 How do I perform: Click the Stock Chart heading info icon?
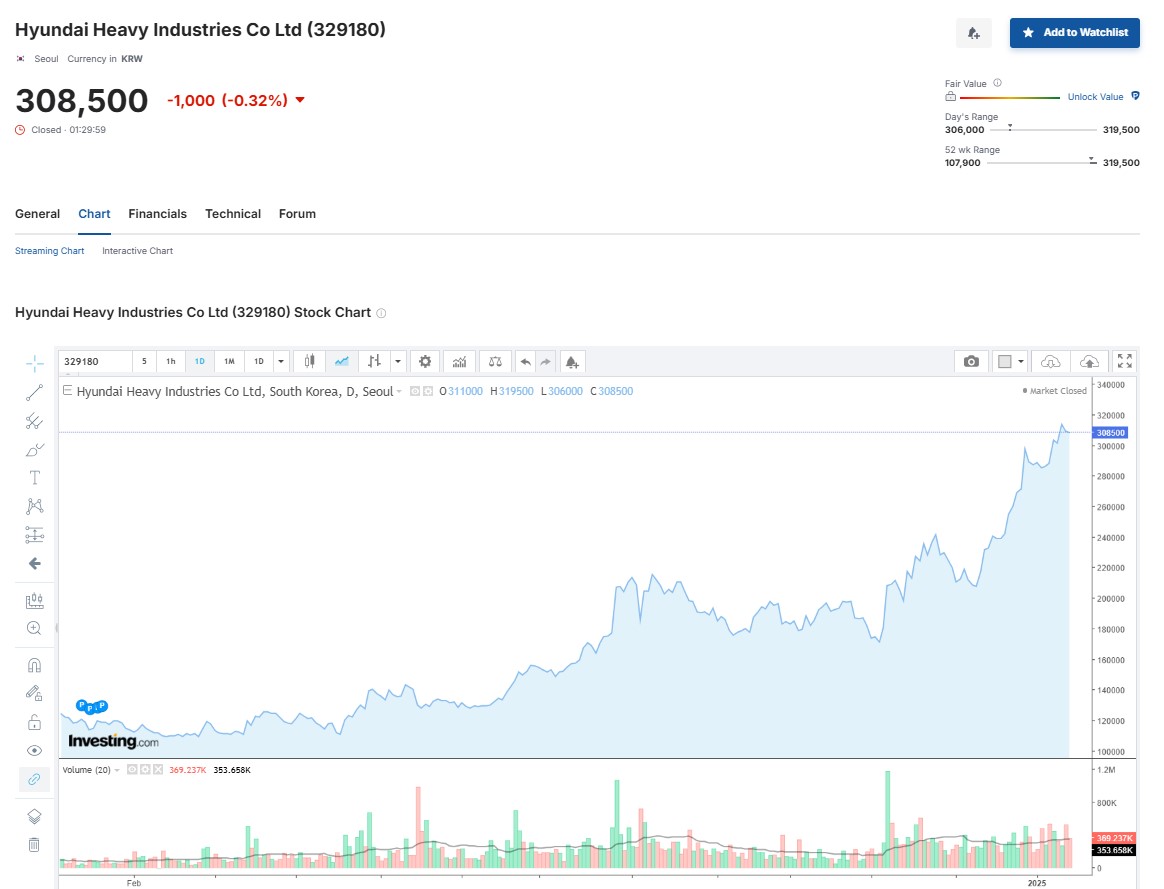(382, 313)
